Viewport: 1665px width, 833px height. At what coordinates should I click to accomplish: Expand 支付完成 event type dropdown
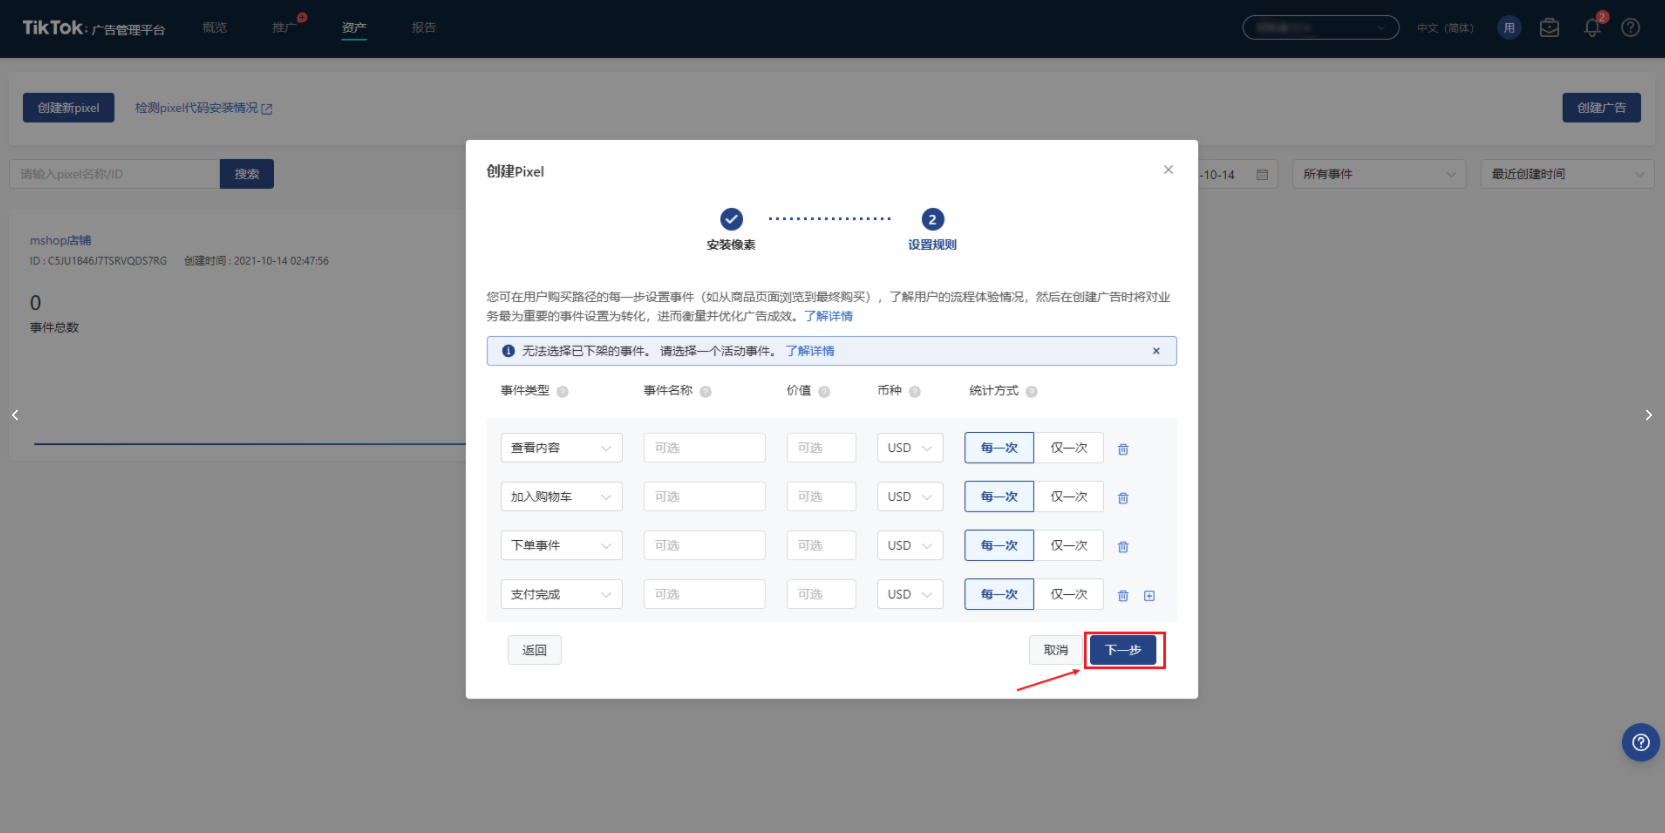click(561, 594)
